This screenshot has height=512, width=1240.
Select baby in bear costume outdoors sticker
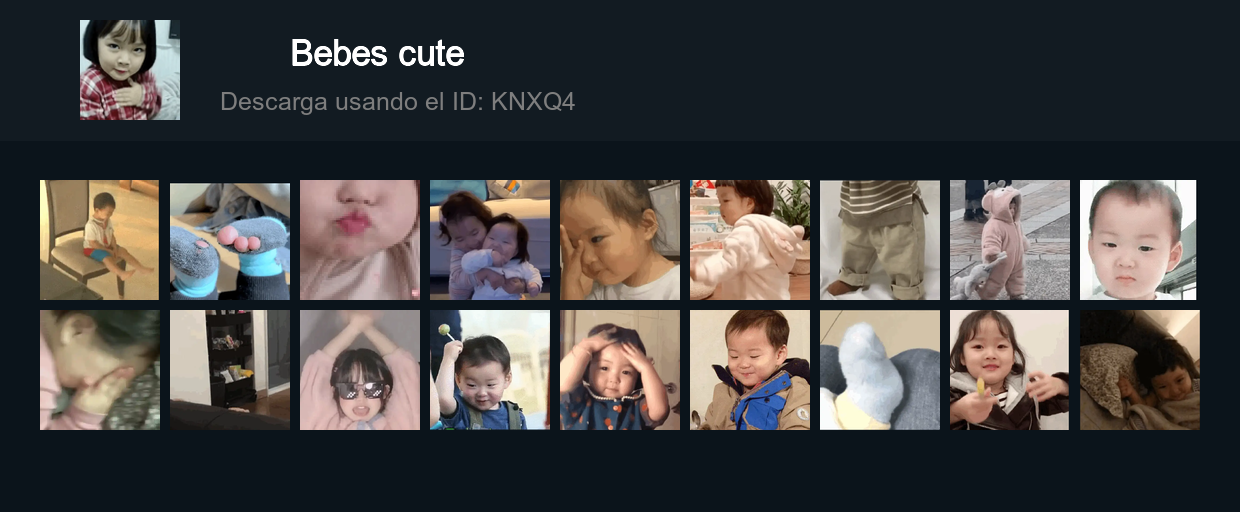(x=1010, y=240)
